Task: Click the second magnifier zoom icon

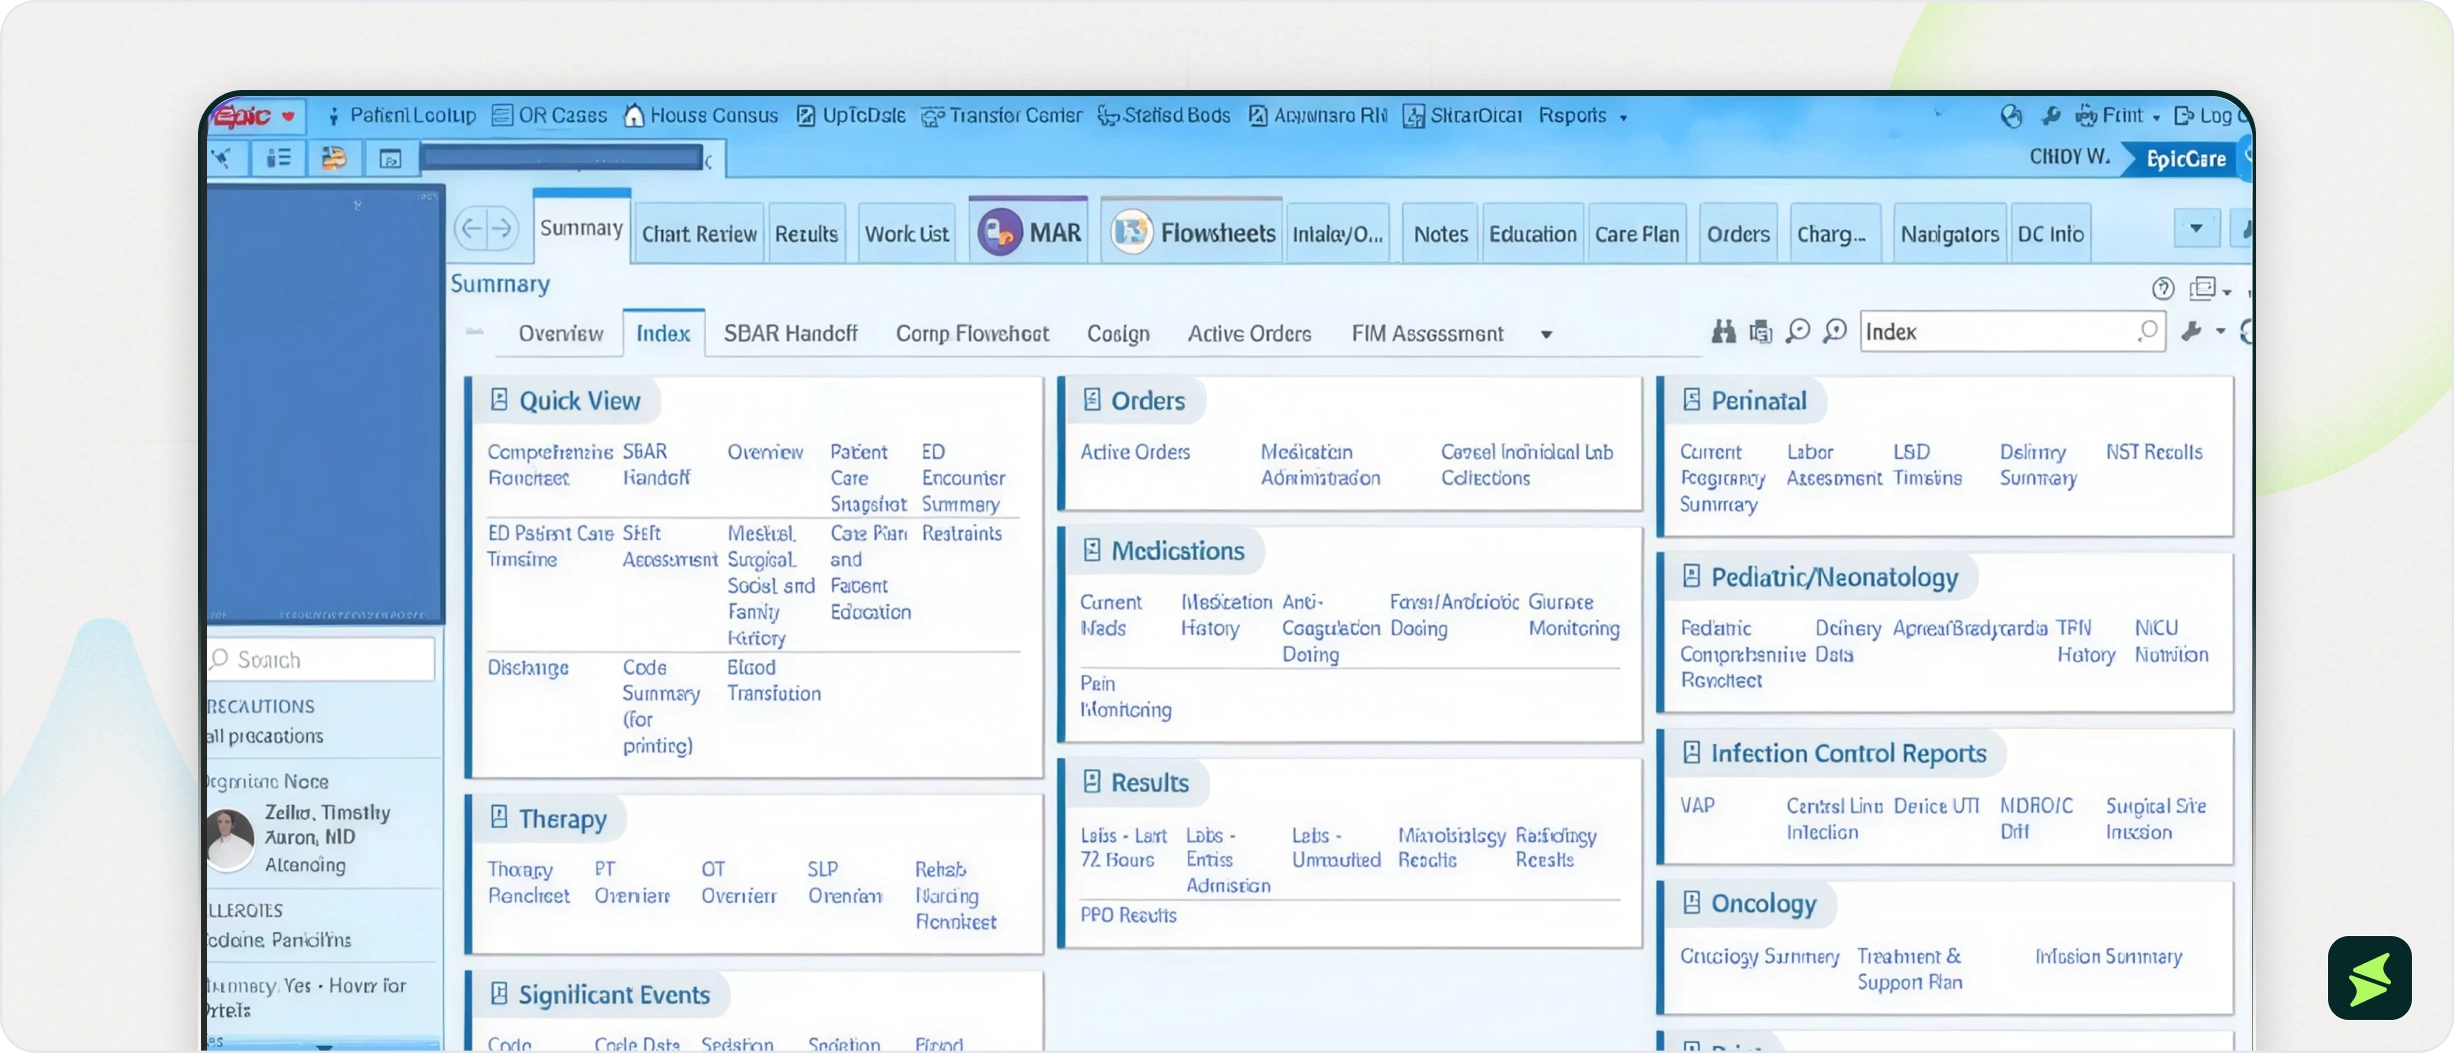Action: 1835,331
